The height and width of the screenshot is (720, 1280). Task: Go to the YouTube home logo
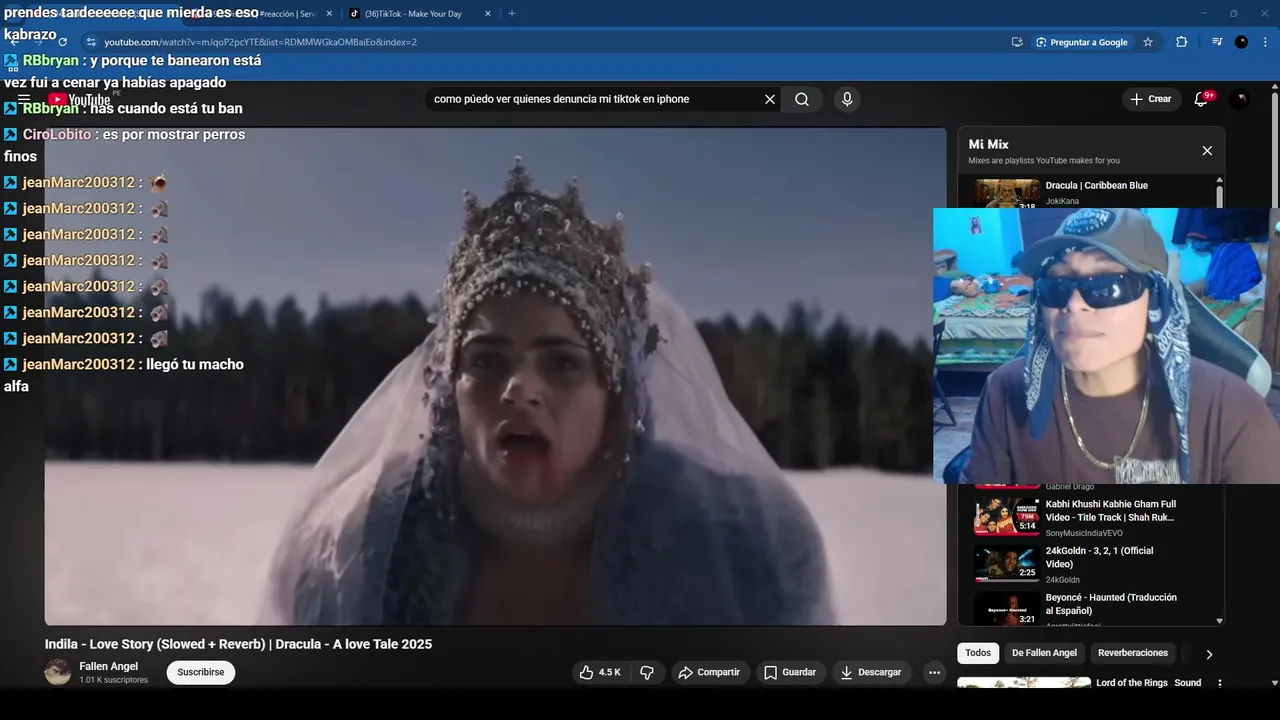(79, 99)
